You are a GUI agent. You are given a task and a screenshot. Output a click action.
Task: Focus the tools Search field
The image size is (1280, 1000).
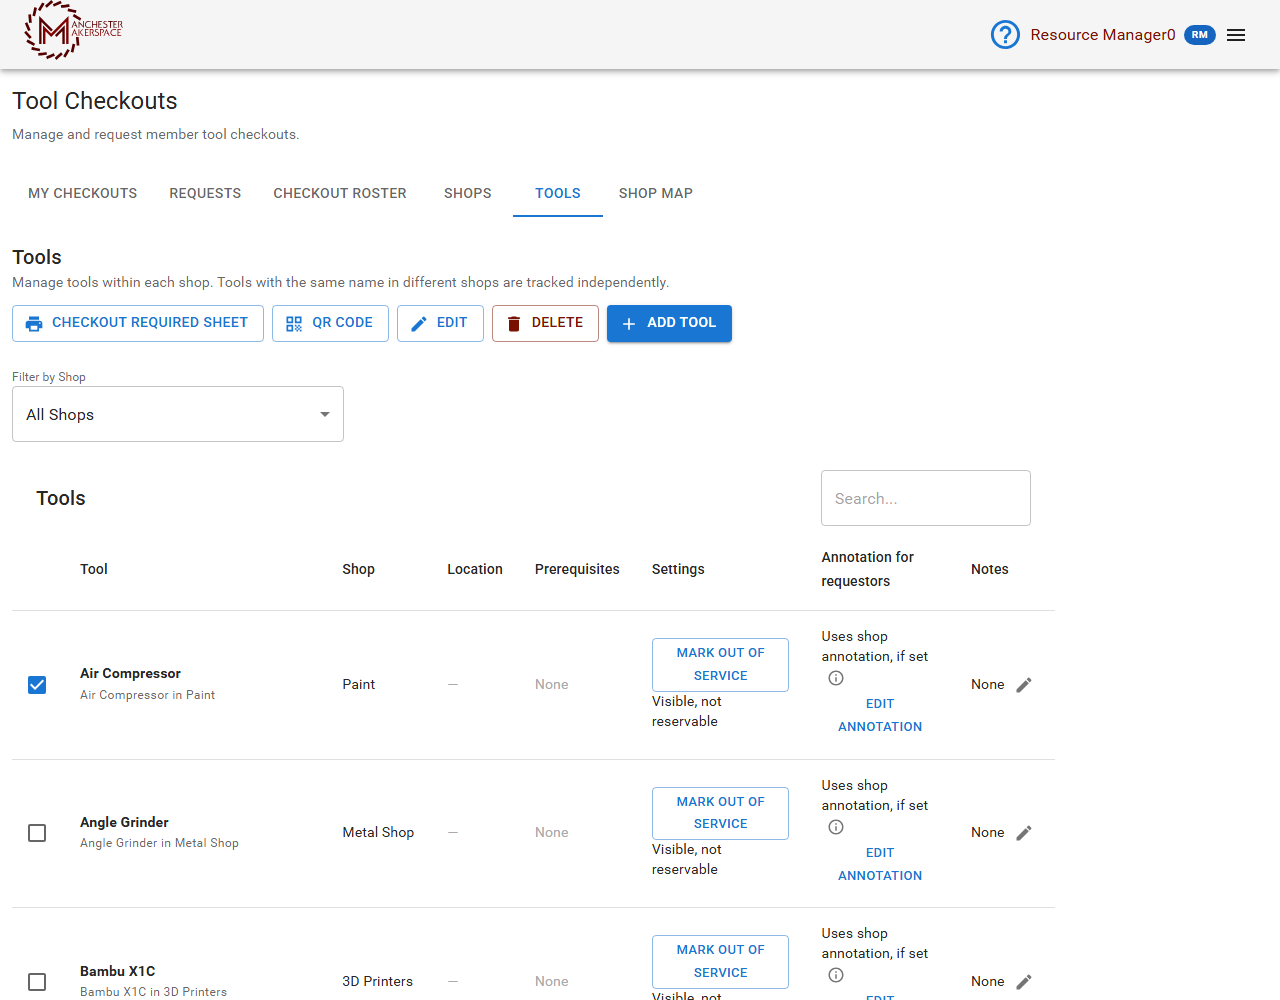pos(926,498)
